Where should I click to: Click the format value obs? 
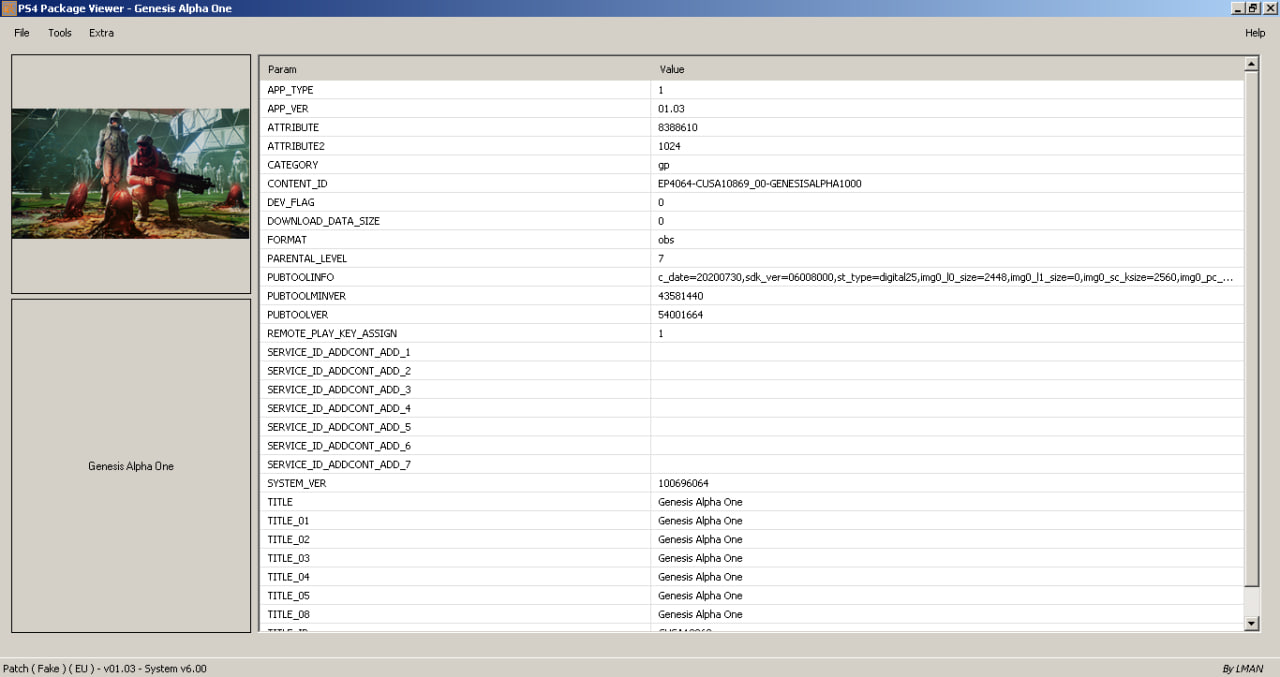click(666, 240)
